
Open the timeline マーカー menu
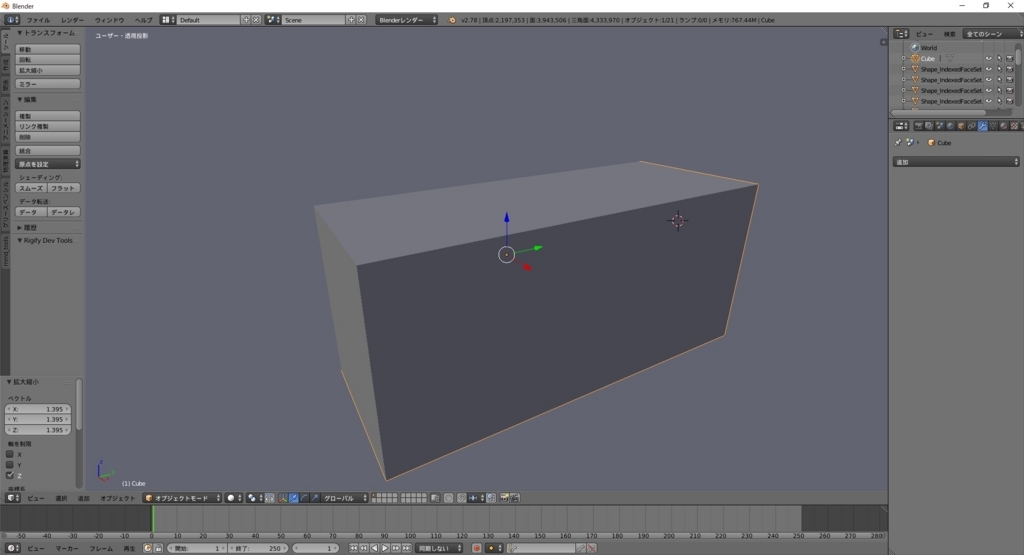point(66,548)
